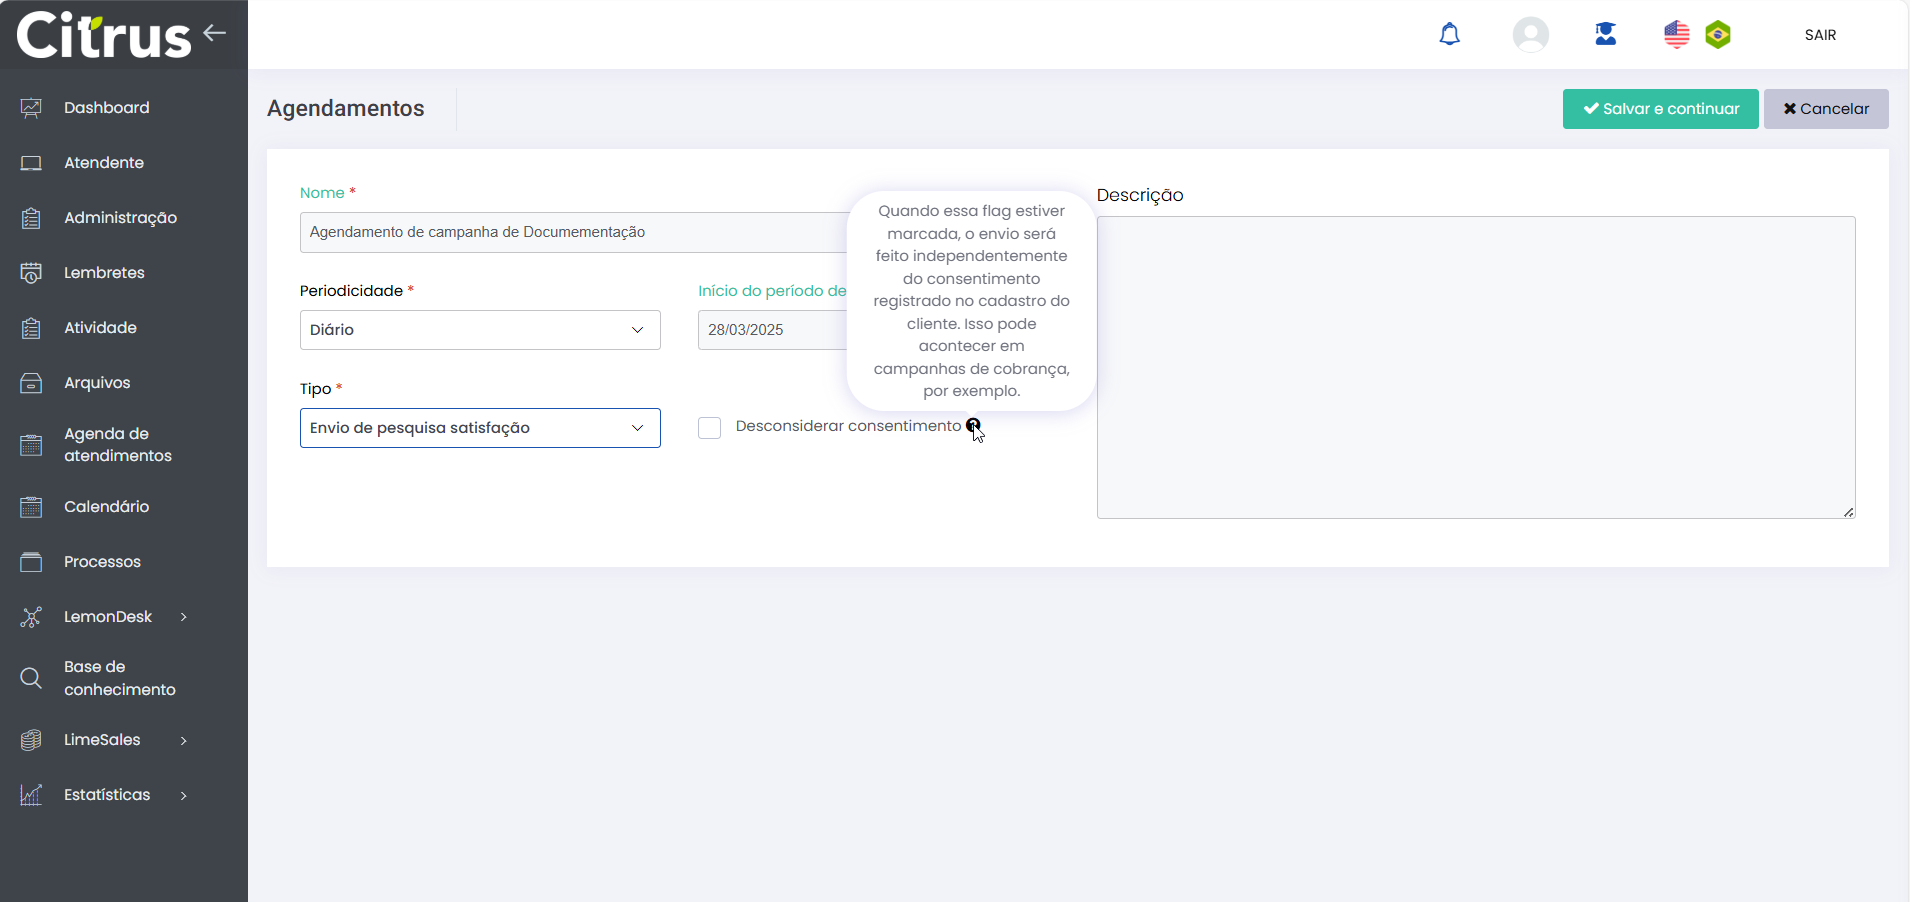Viewport: 1910px width, 902px height.
Task: Click the SAIR logout link
Action: point(1820,35)
